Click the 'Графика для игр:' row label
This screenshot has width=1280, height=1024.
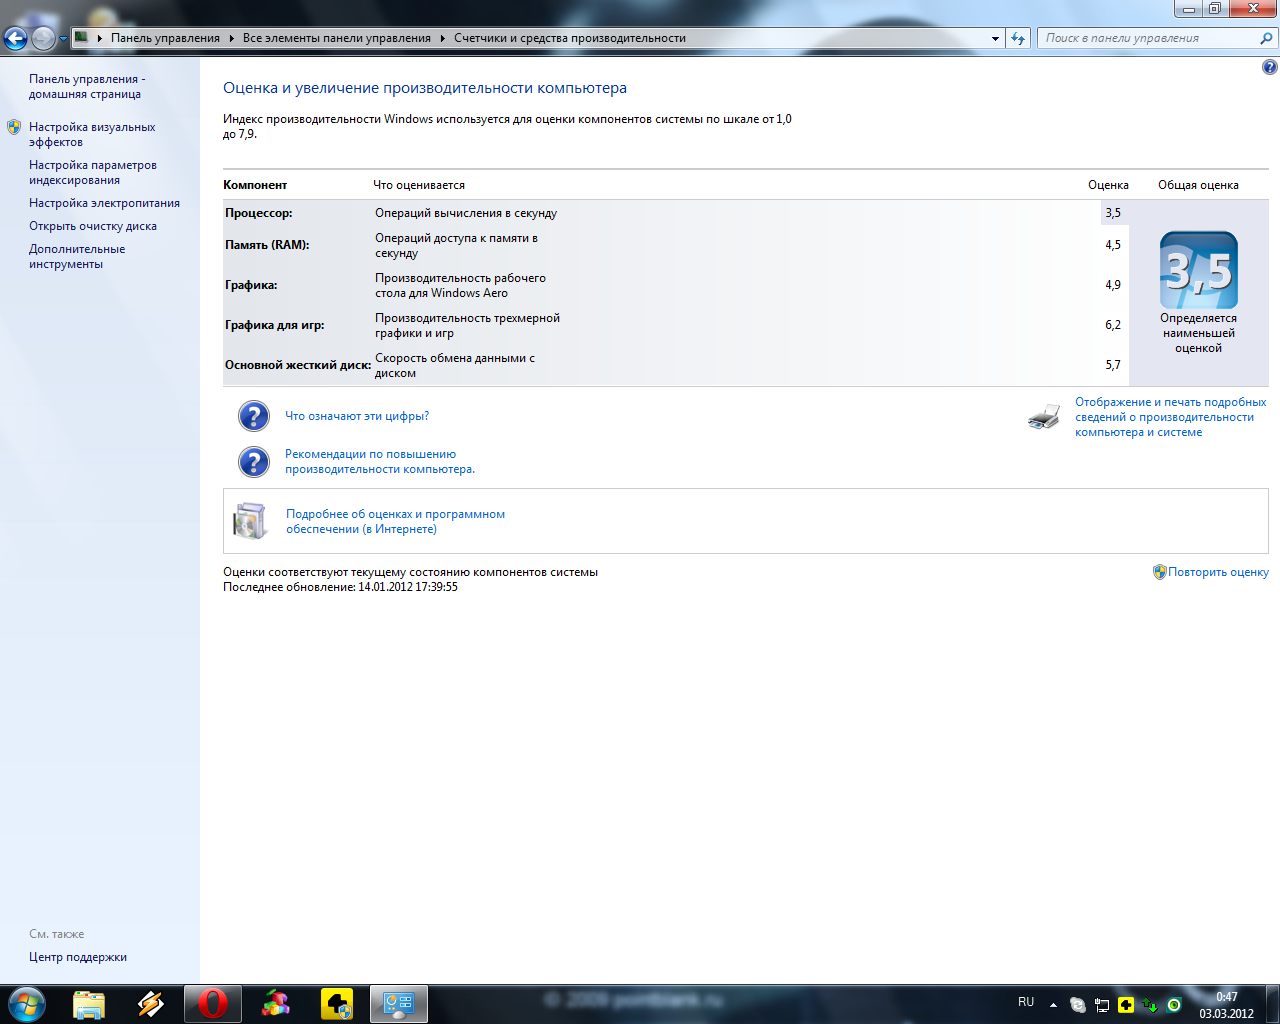coord(275,325)
